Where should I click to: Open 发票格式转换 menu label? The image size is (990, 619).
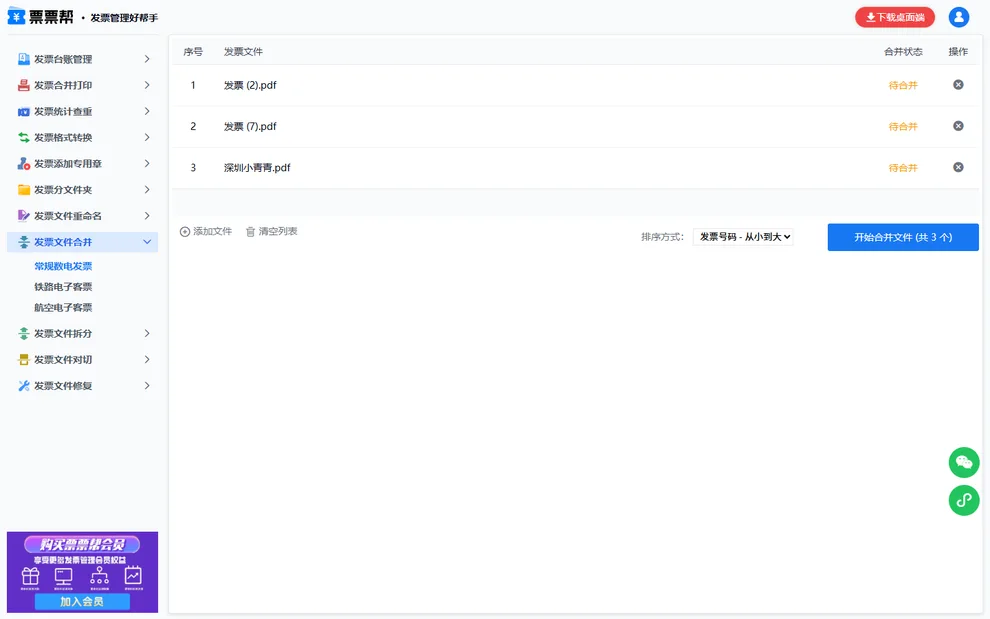pyautogui.click(x=63, y=138)
